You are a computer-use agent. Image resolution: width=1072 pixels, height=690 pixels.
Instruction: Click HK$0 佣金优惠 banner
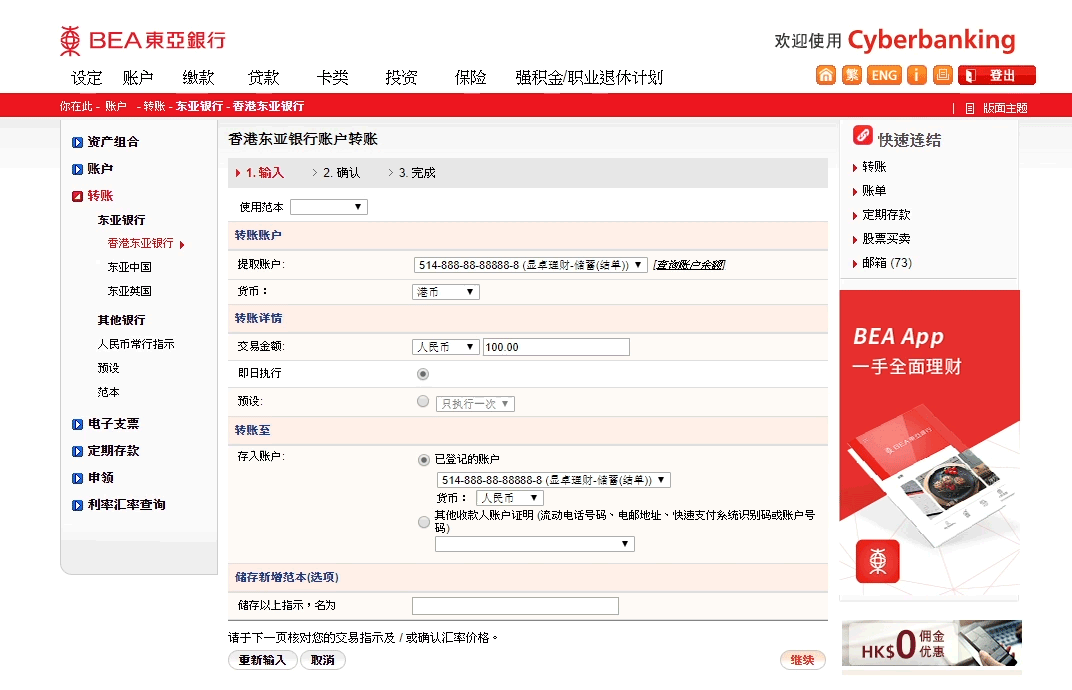click(932, 643)
